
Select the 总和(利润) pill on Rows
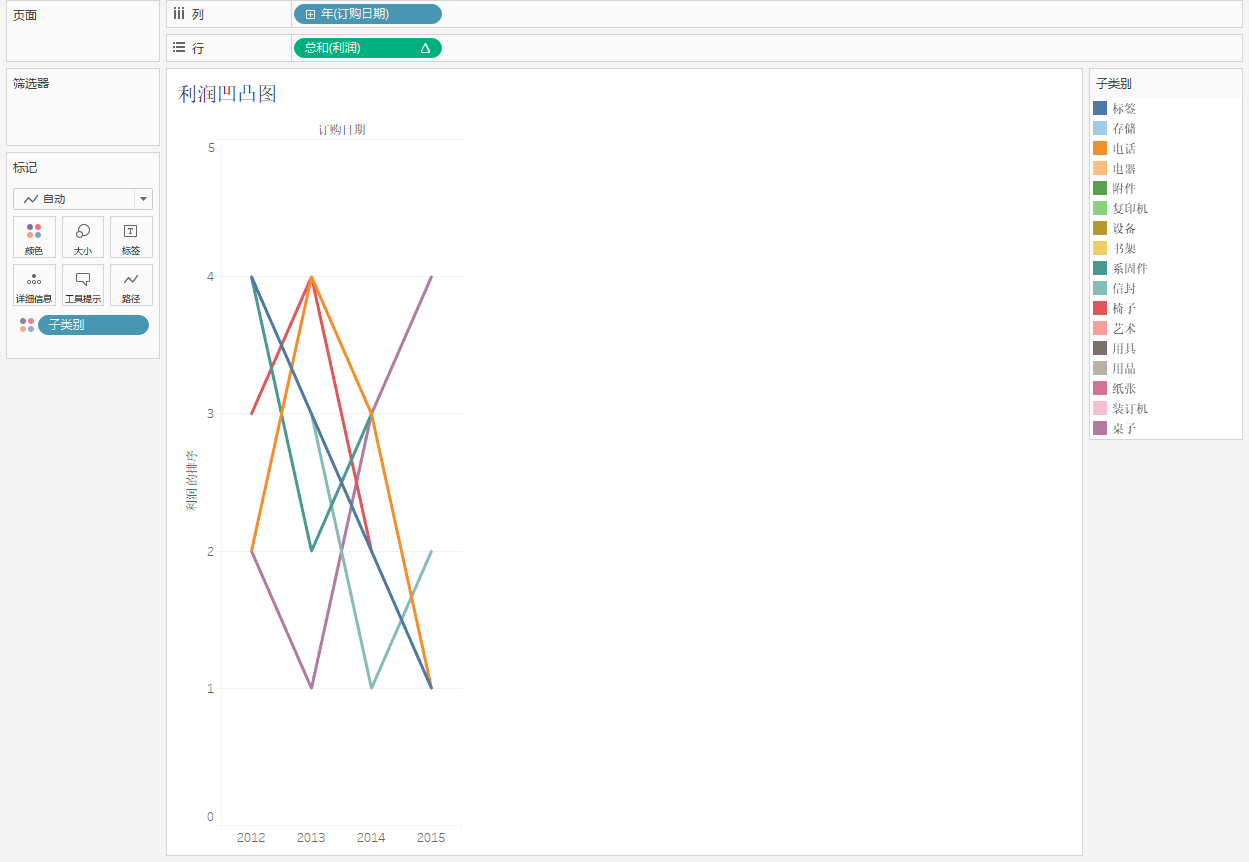367,48
